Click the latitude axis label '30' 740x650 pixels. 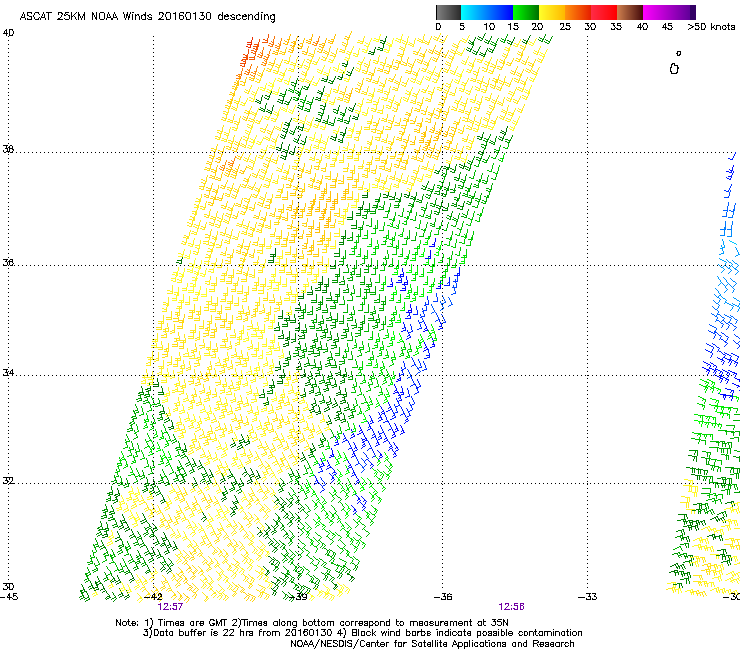(x=8, y=587)
